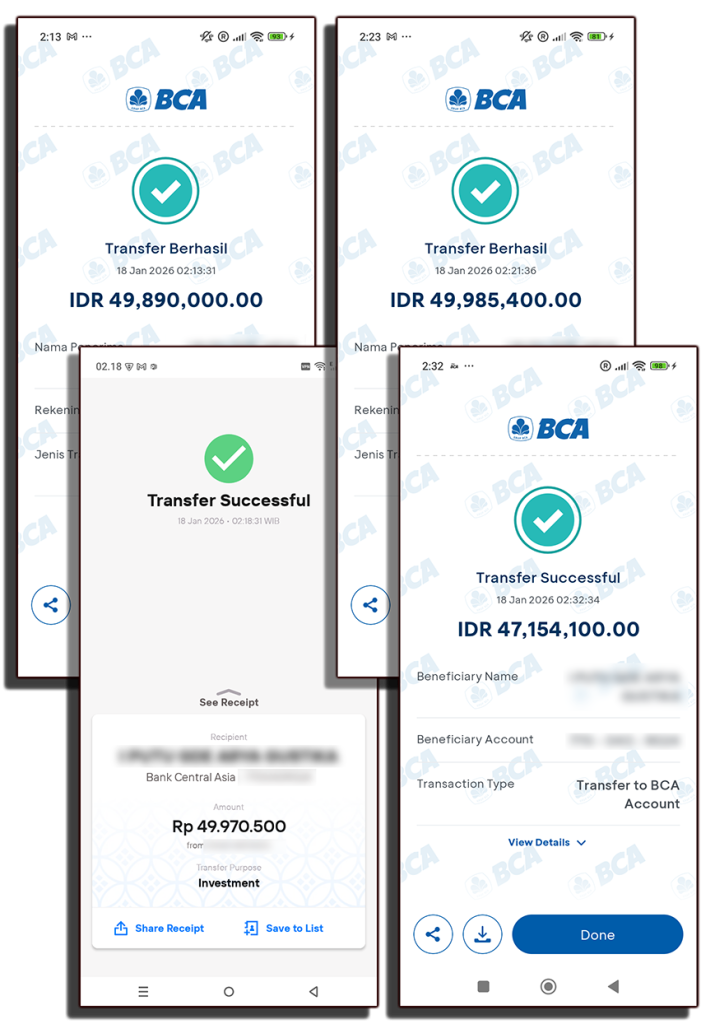This screenshot has height=1024, width=715.
Task: Tap BCA logo on 47,154,100 receipt
Action: click(548, 428)
